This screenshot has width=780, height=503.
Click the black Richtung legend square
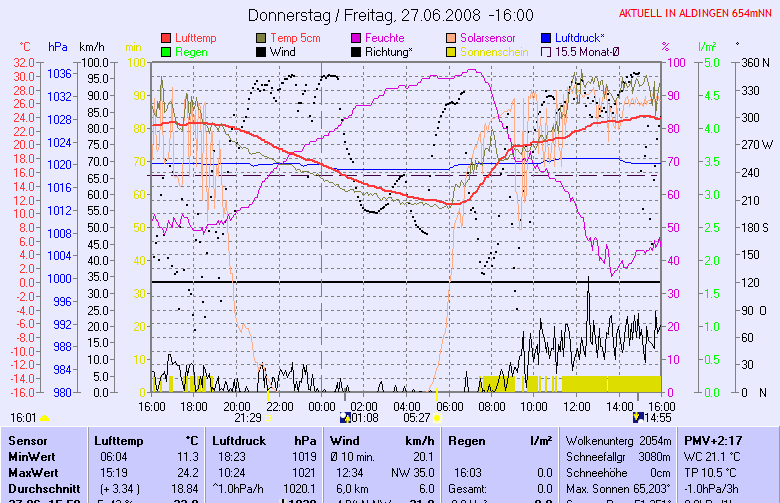point(357,51)
